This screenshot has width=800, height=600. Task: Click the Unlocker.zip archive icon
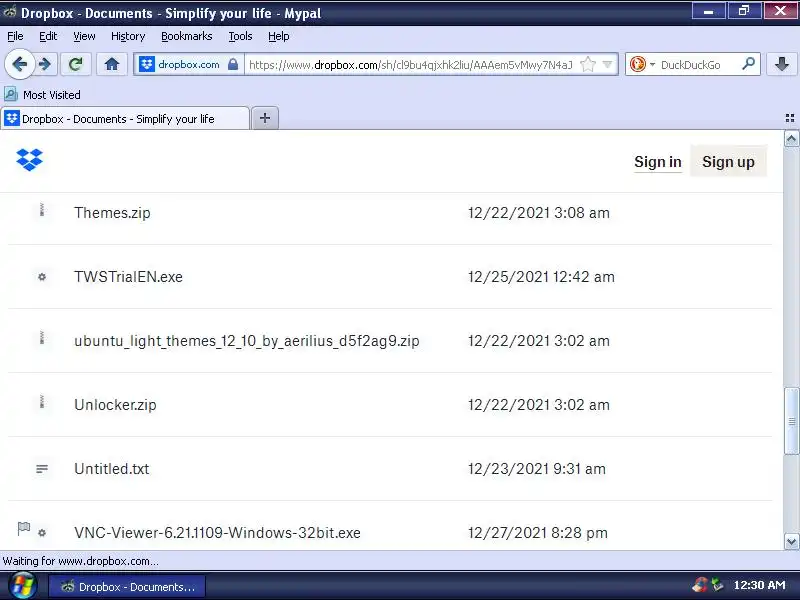pos(42,402)
